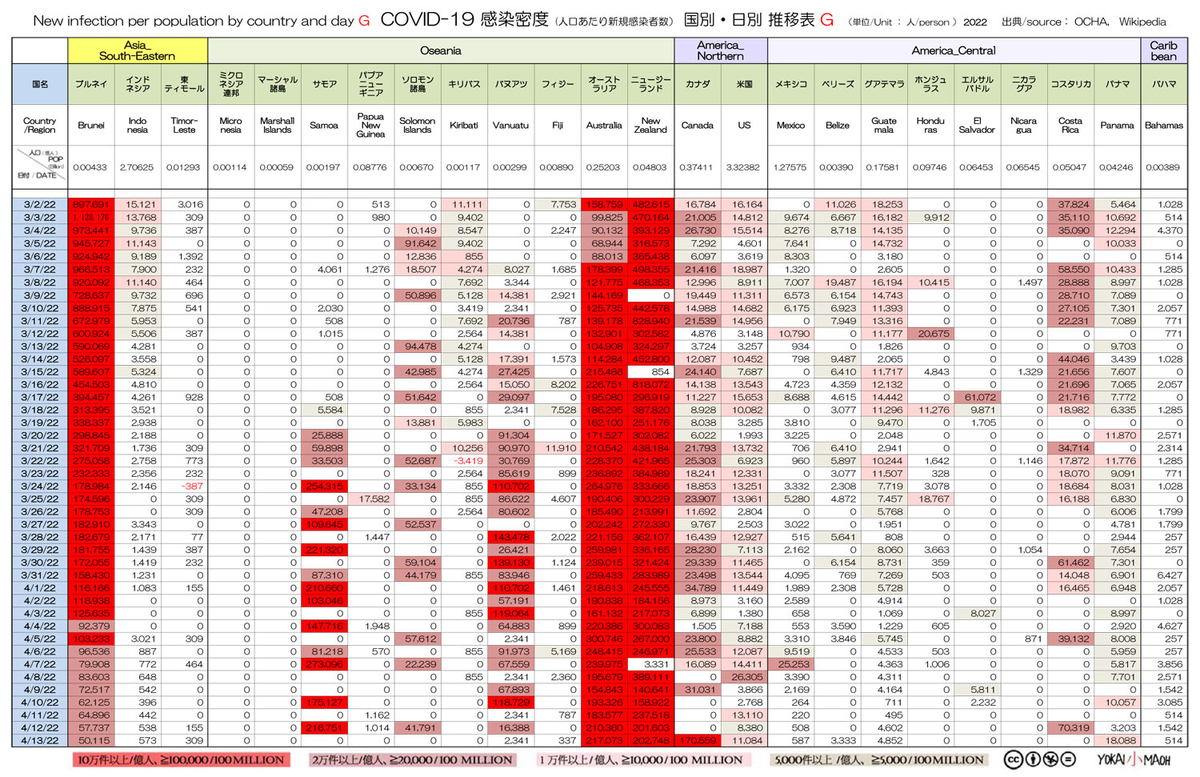The width and height of the screenshot is (1200, 777).
Task: Click the 国名 label cell
Action: pos(40,86)
